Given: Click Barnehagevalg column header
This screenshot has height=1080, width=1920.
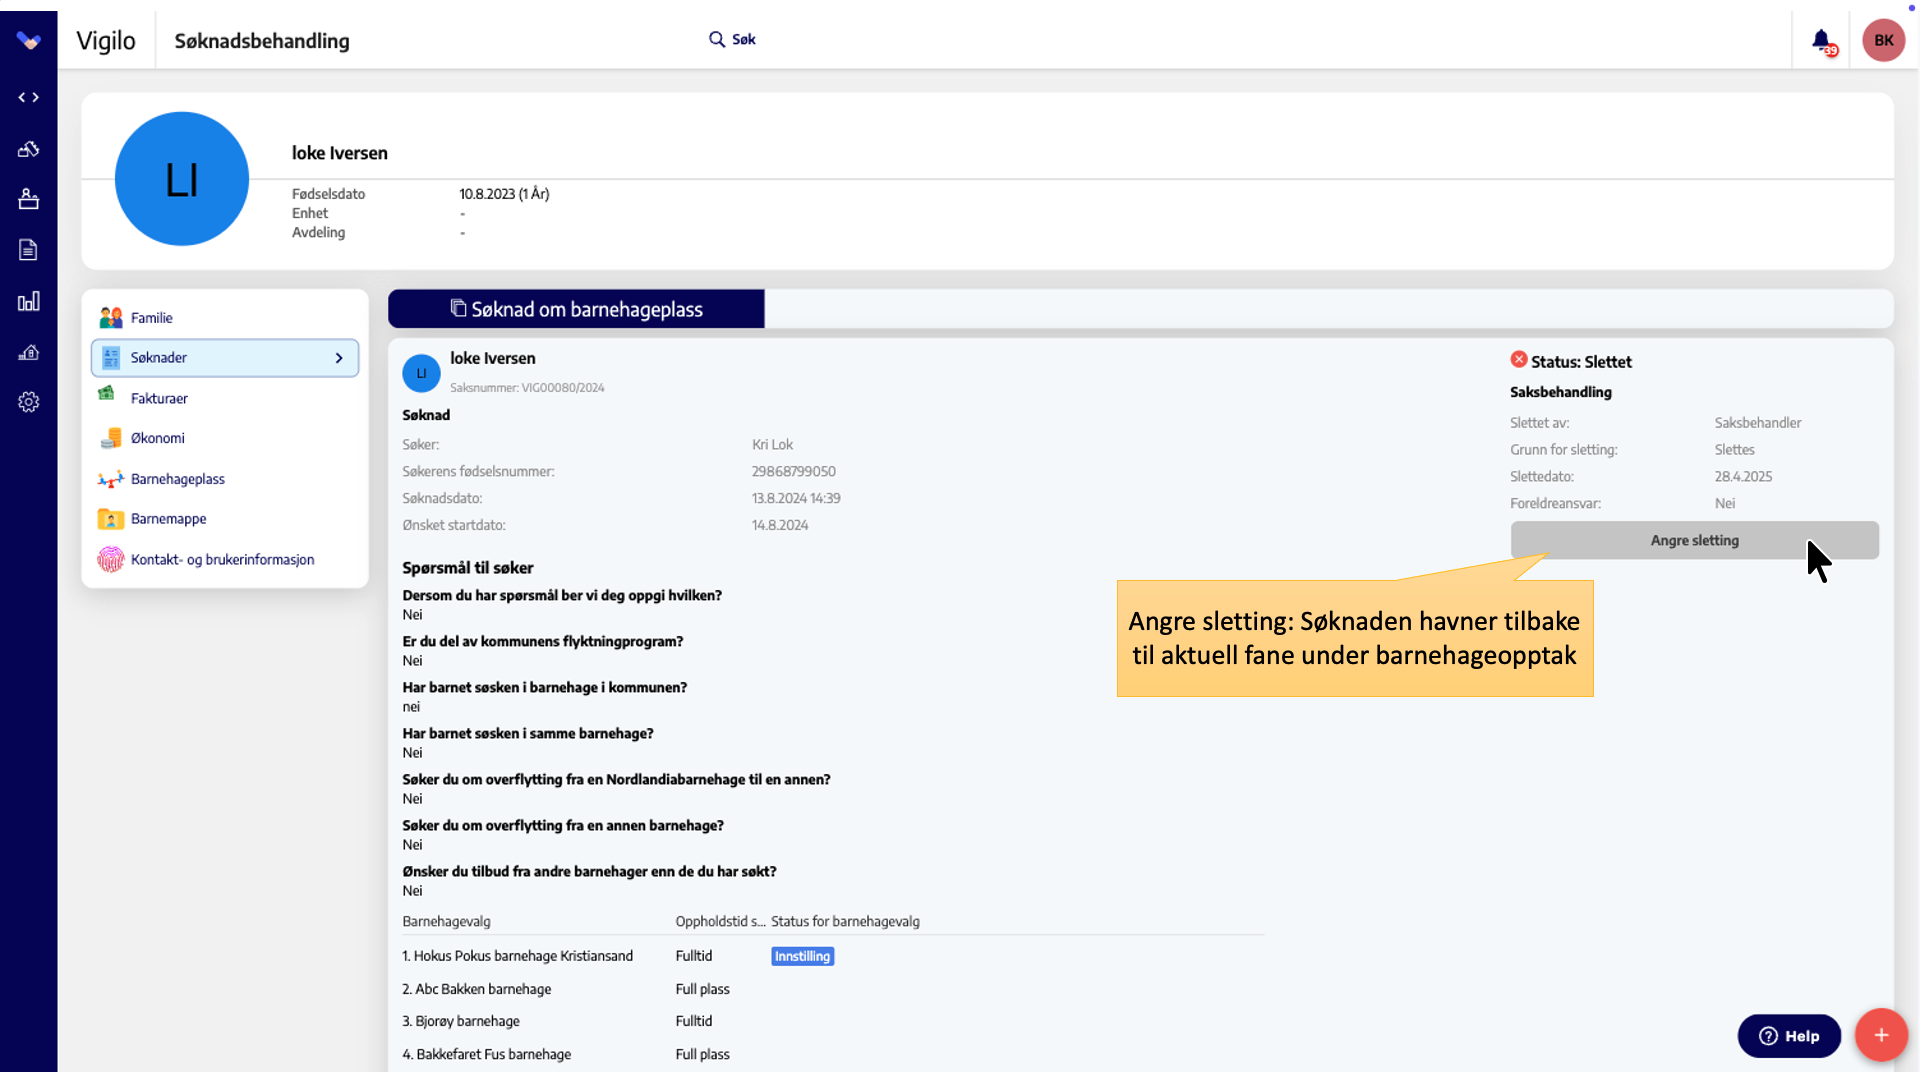Looking at the screenshot, I should 446,922.
